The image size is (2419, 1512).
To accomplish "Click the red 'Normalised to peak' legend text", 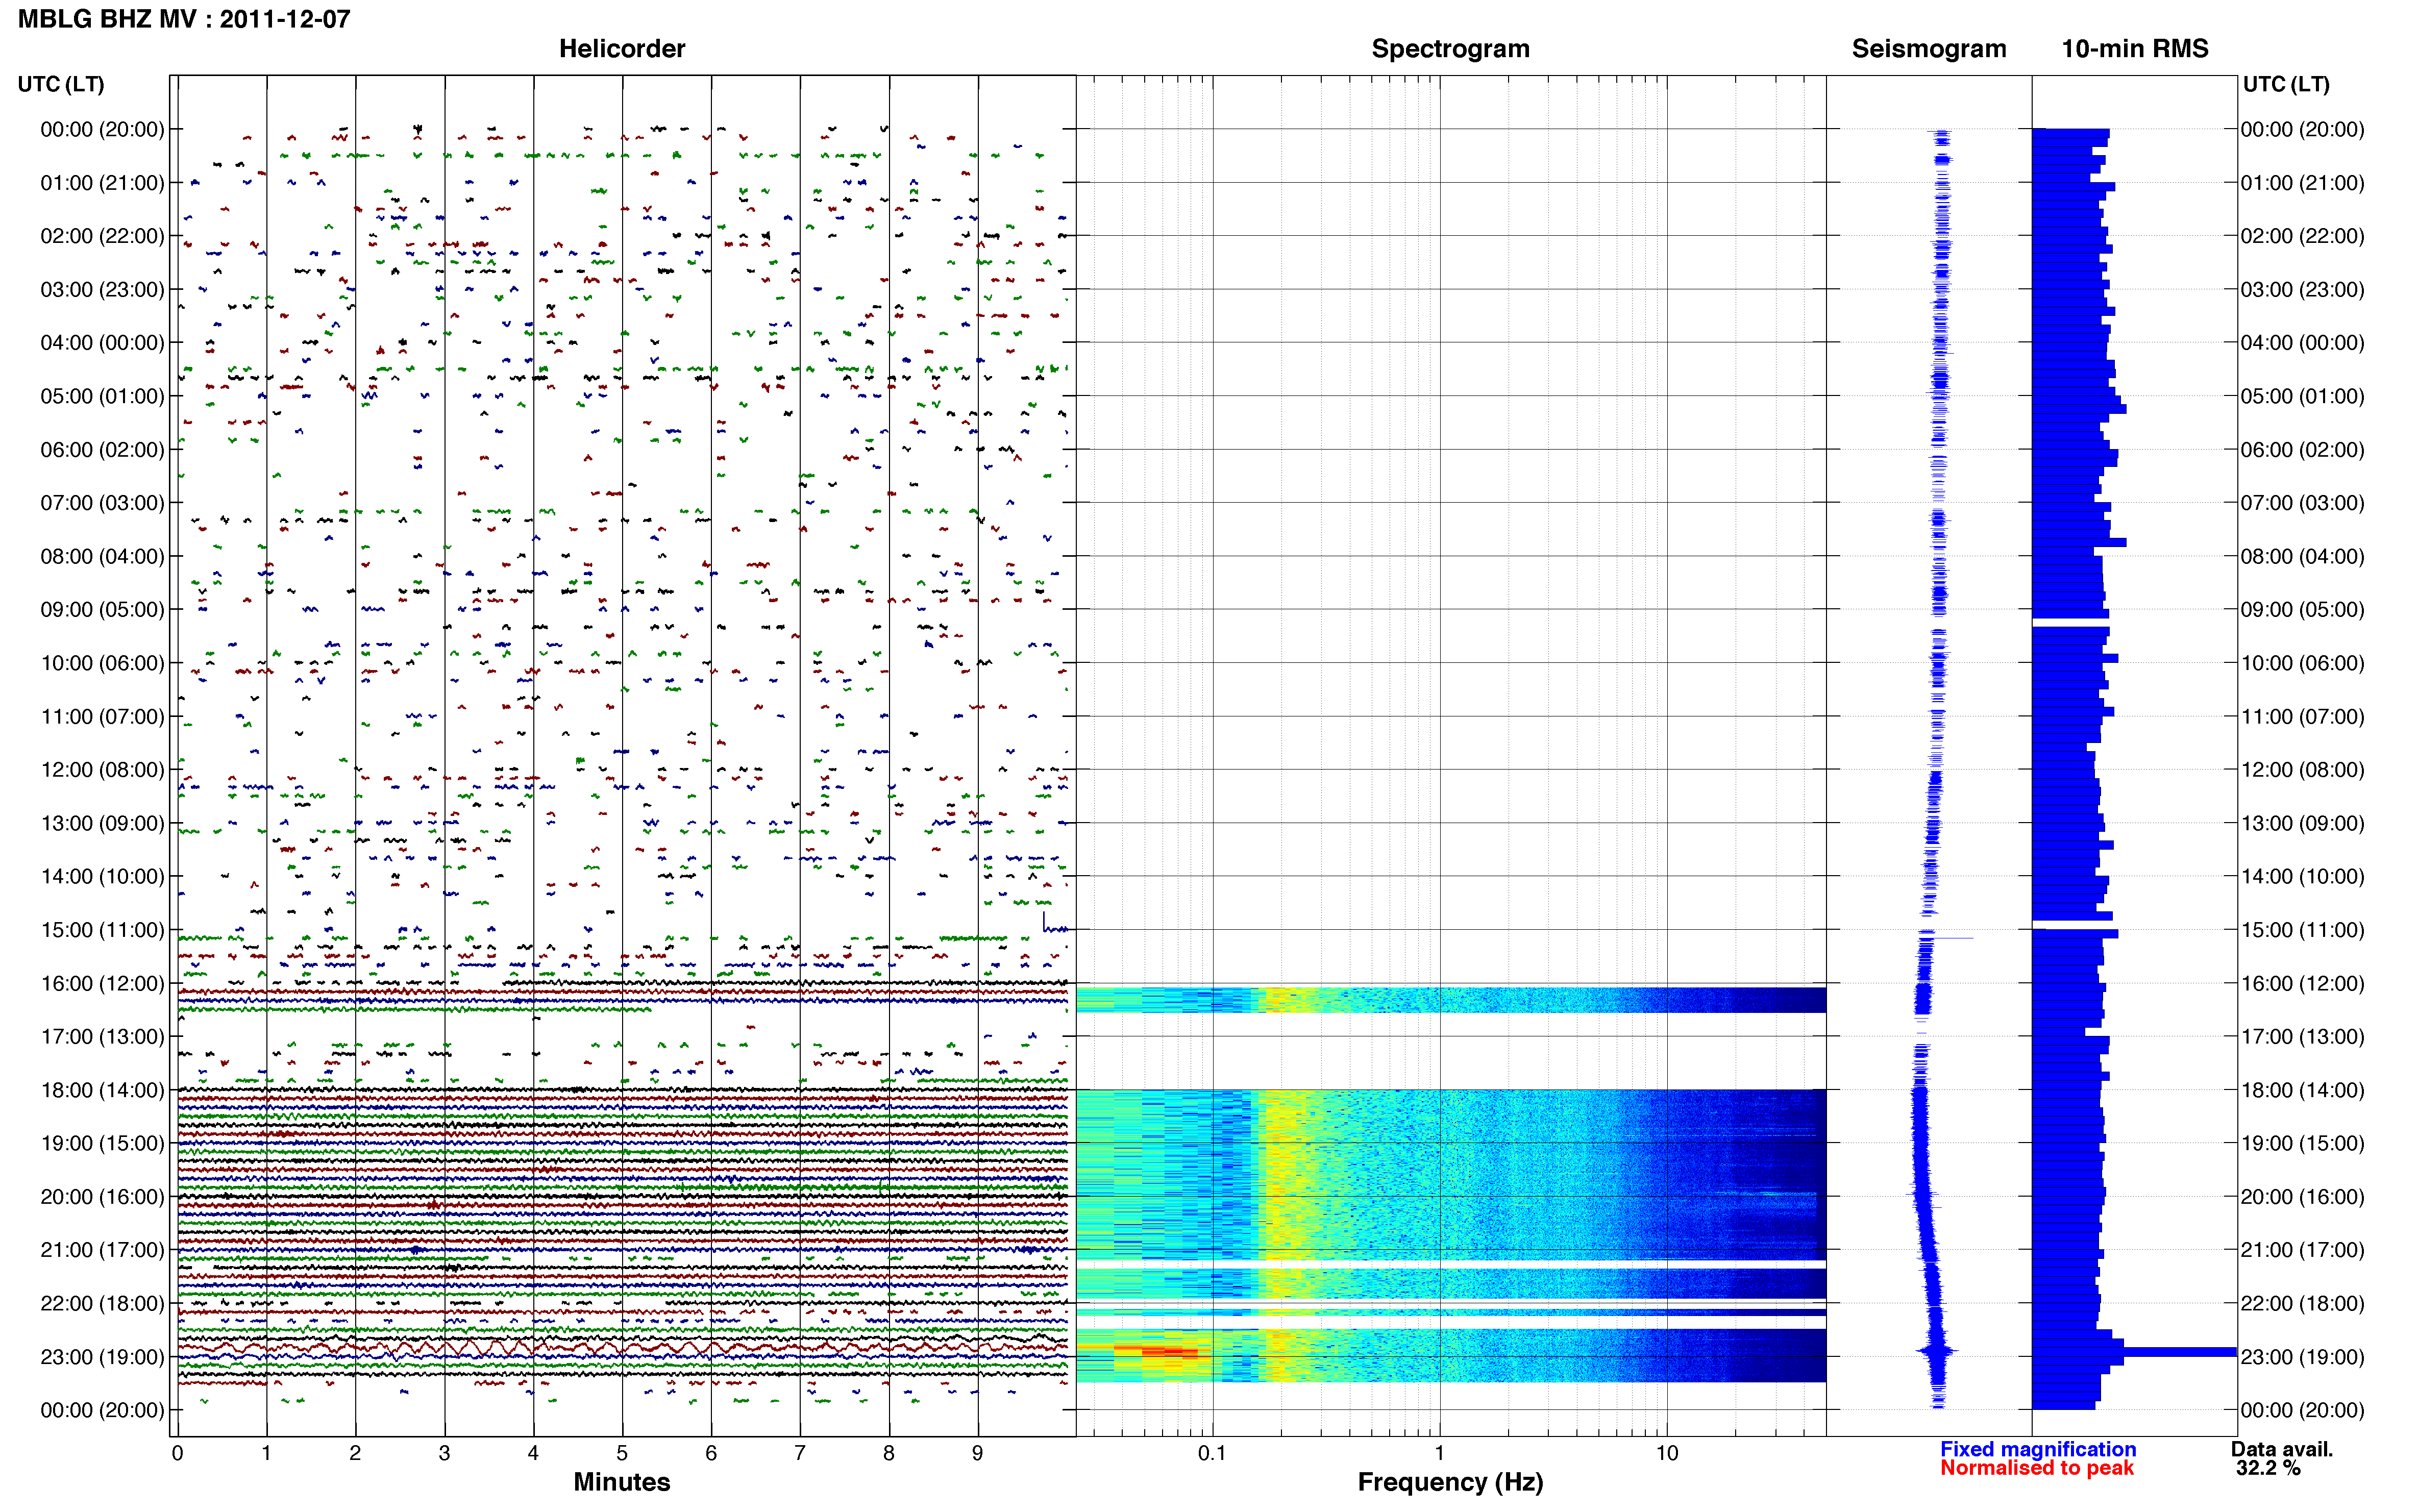I will [x=2037, y=1468].
